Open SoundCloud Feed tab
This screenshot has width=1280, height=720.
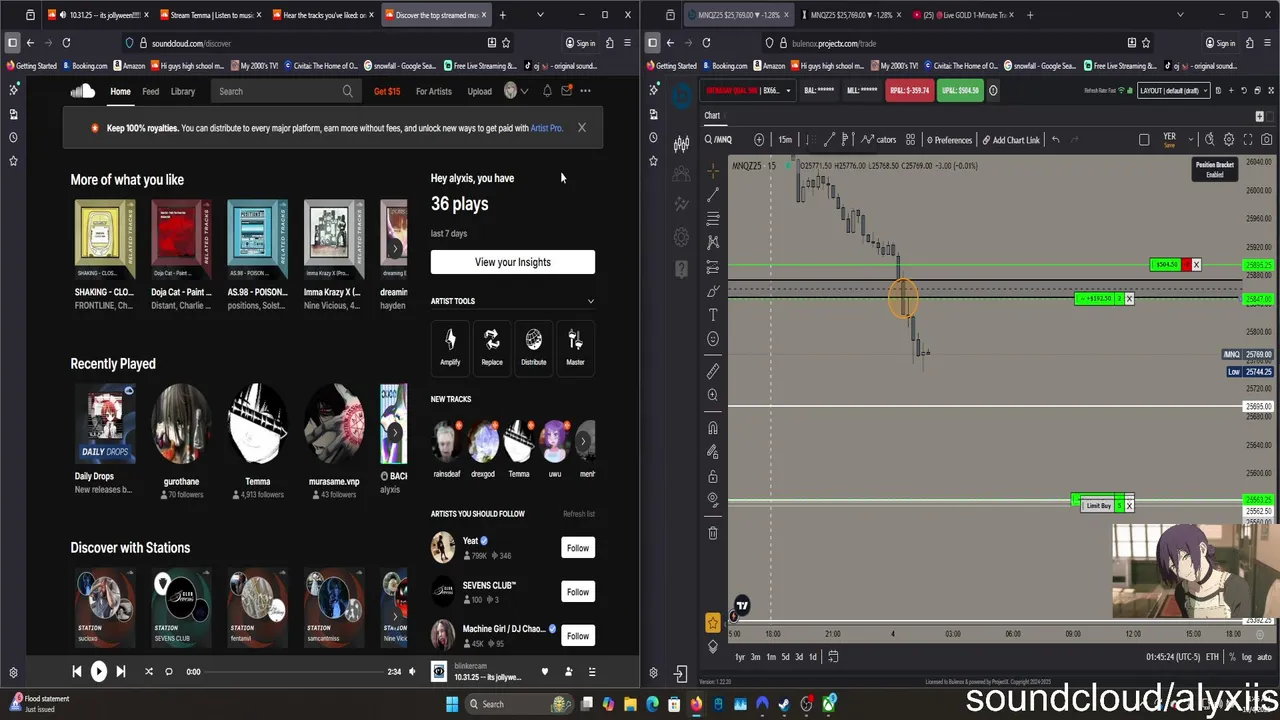[x=150, y=91]
